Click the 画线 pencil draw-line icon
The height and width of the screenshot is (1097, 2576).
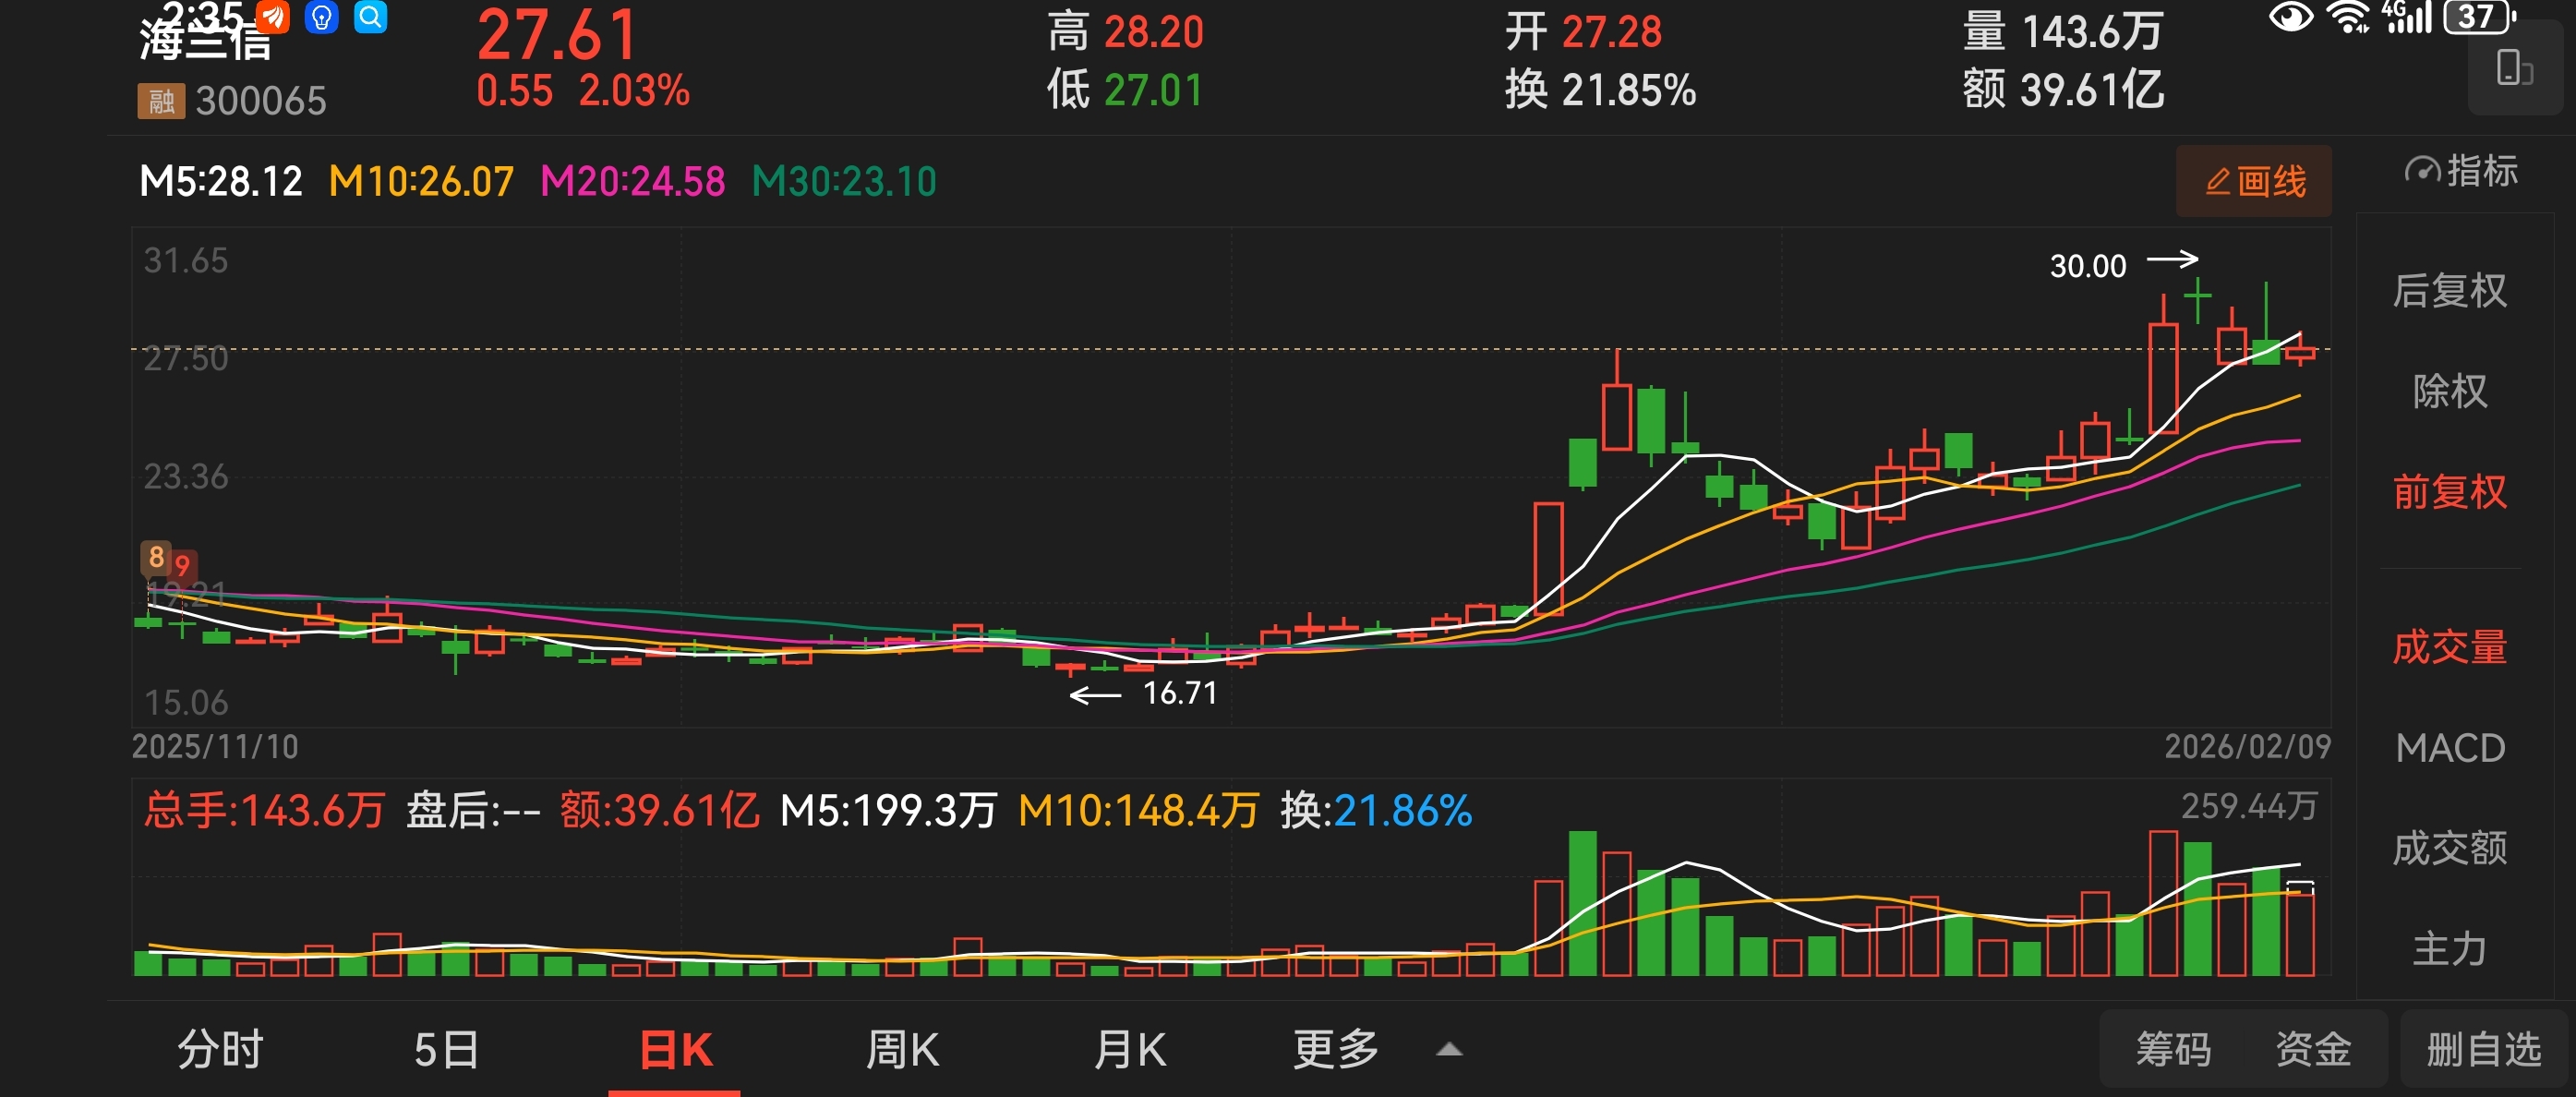coord(2217,182)
